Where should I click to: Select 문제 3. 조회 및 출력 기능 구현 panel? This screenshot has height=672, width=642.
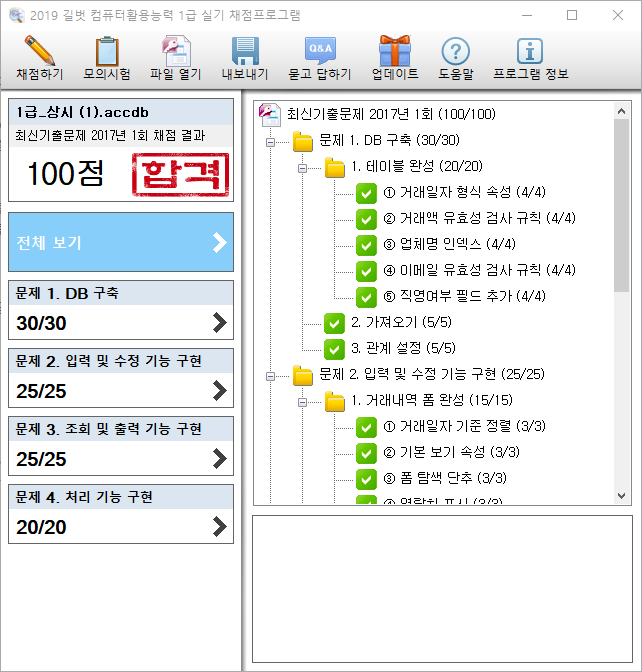120,445
